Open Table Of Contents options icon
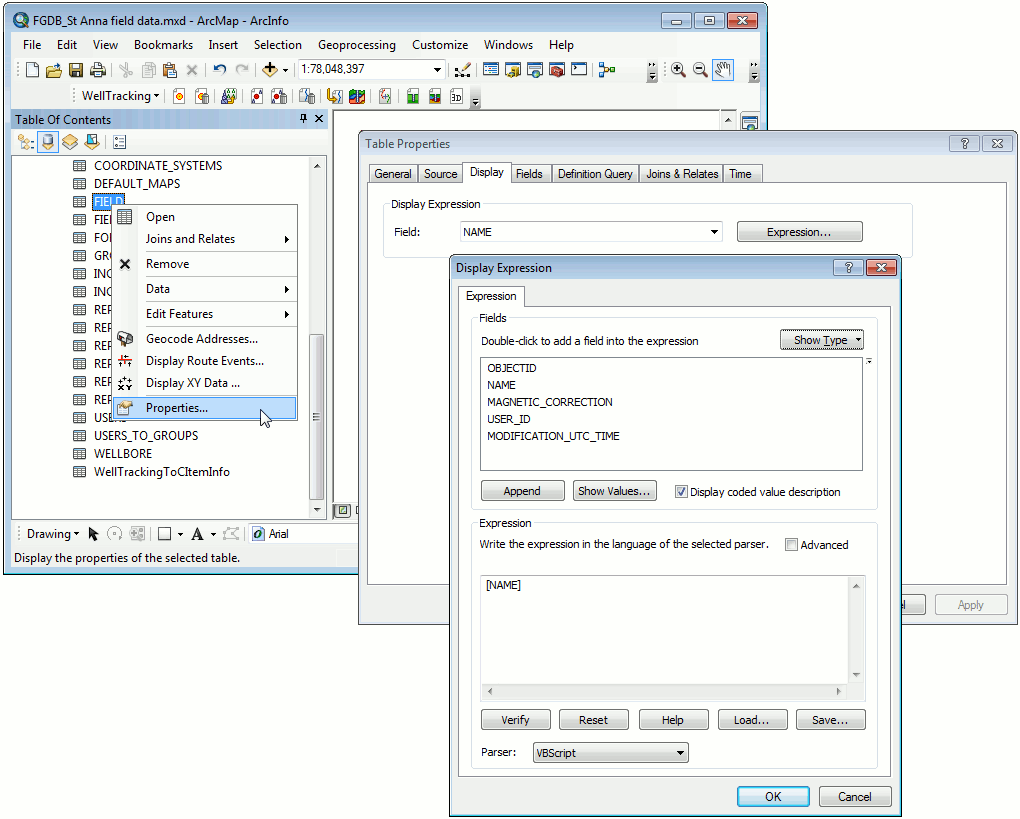 point(120,142)
